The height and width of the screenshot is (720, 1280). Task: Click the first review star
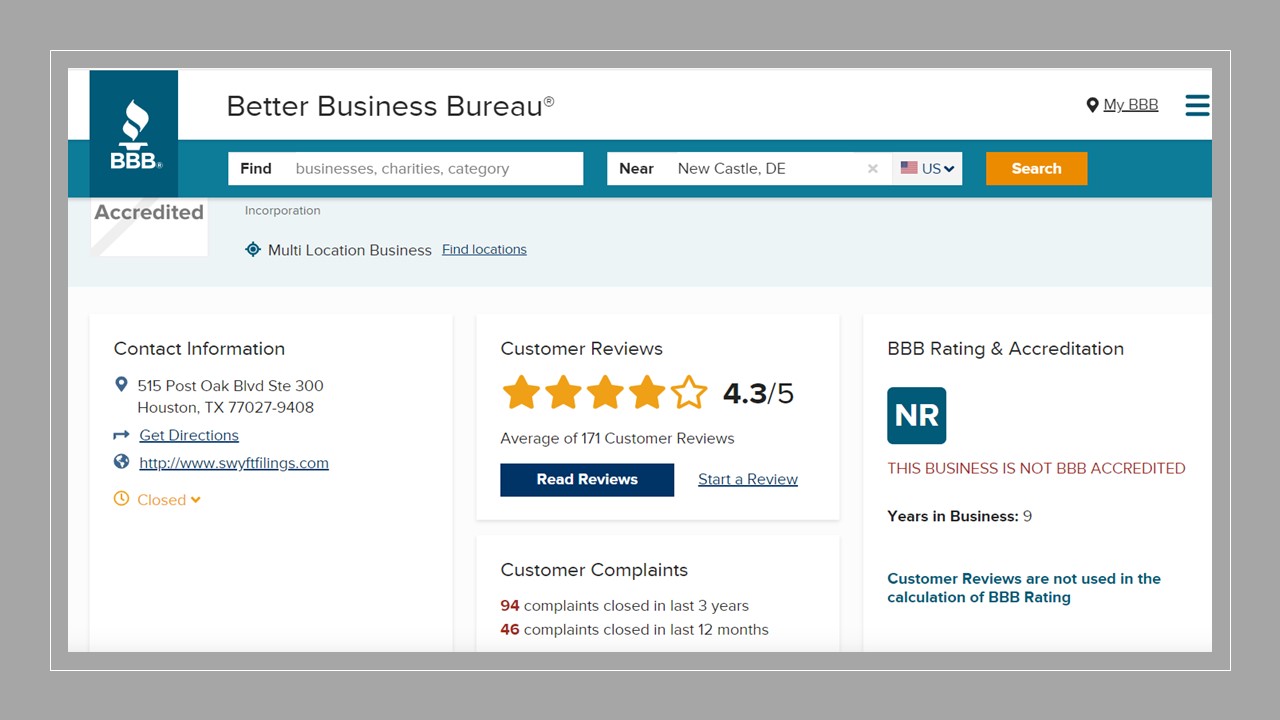pyautogui.click(x=521, y=393)
